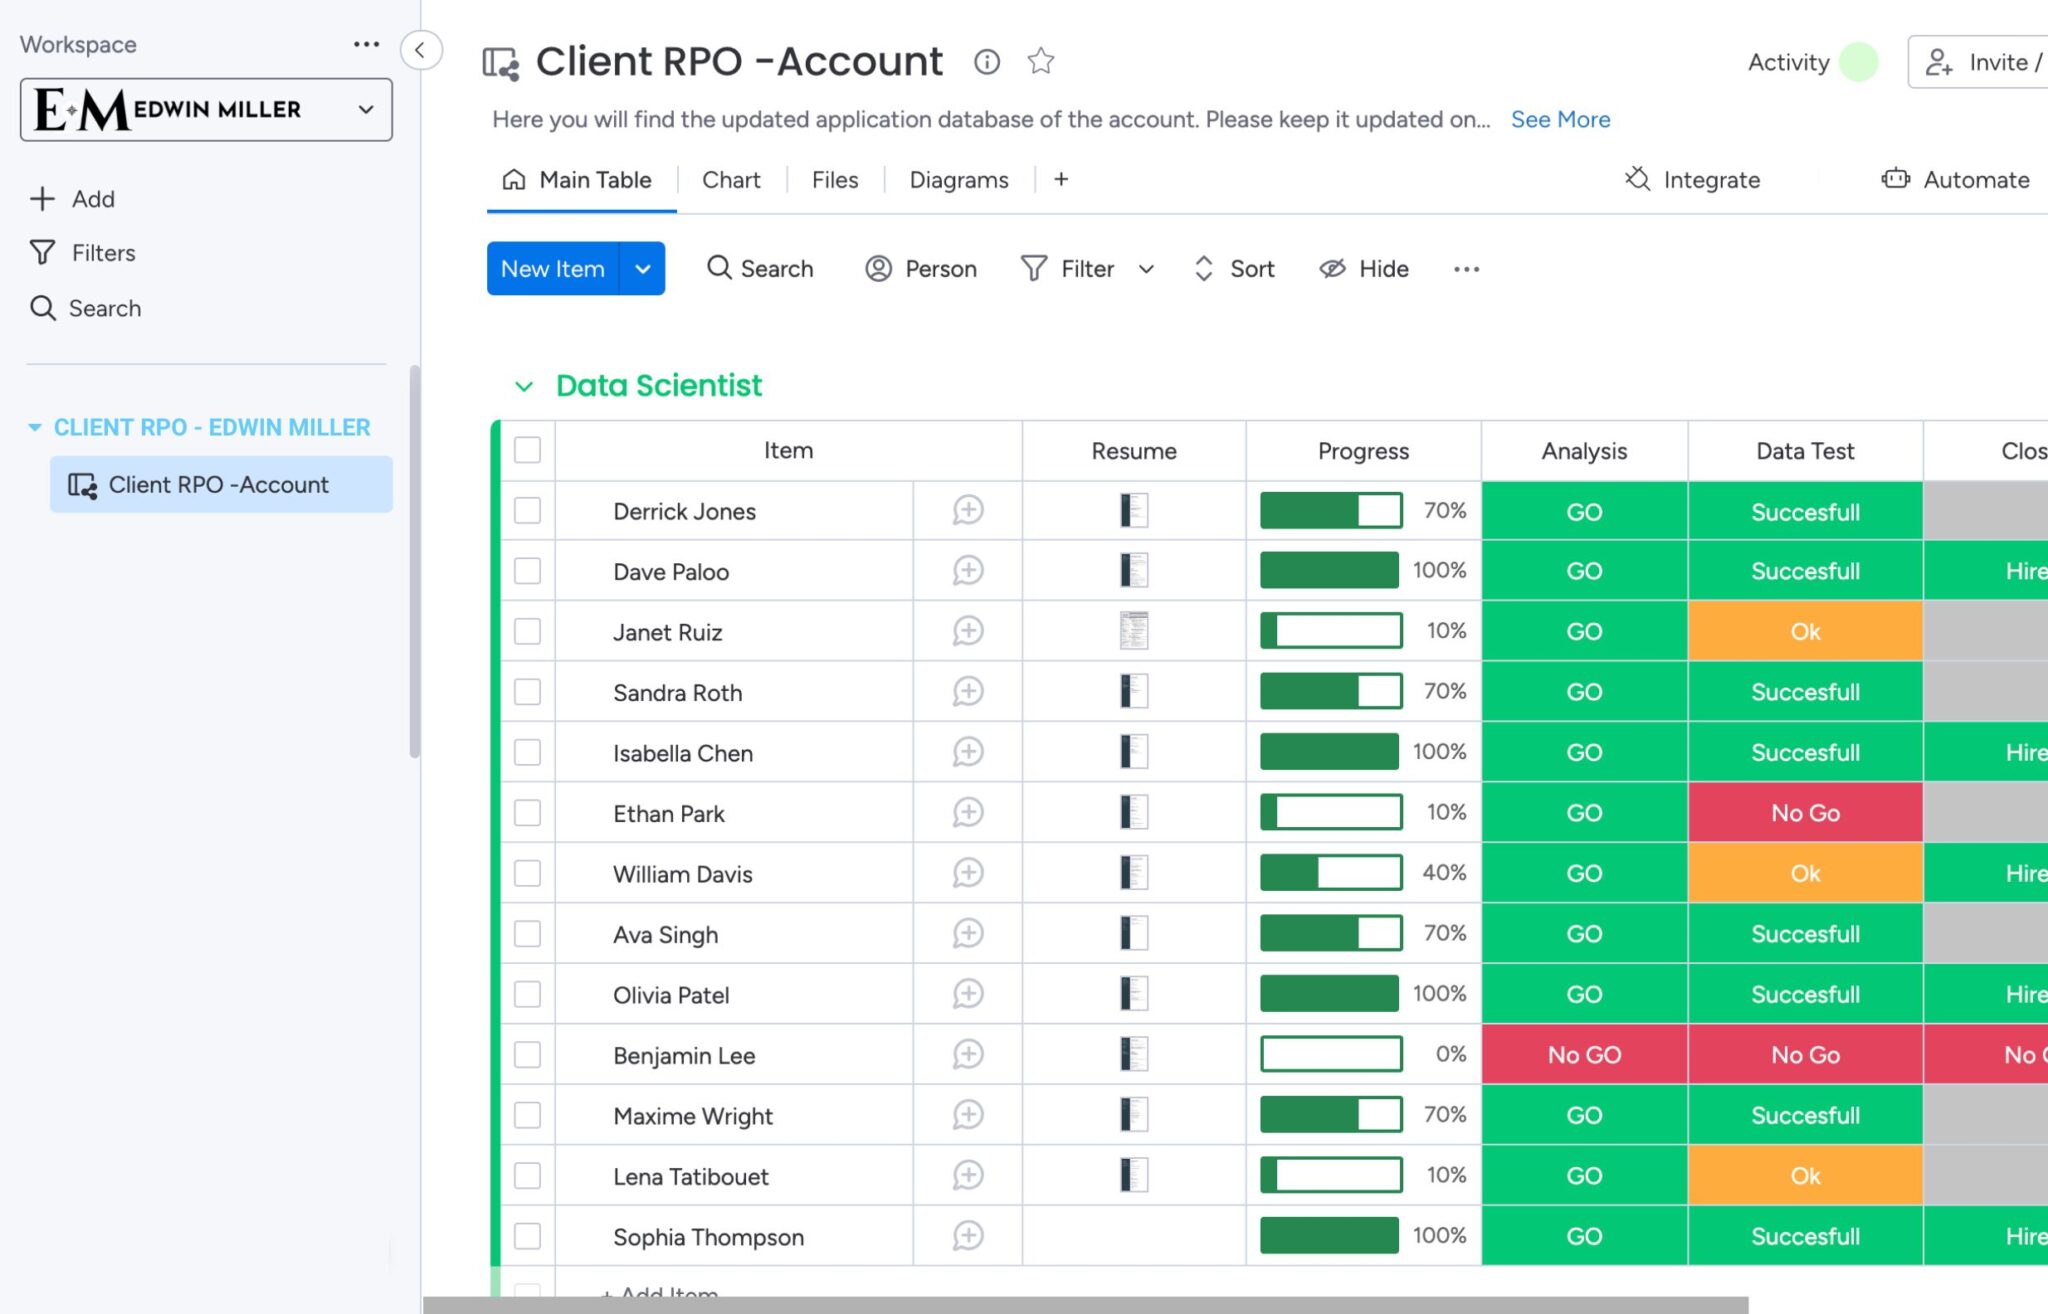The width and height of the screenshot is (2048, 1314).
Task: Click the See More link in description
Action: click(x=1560, y=118)
